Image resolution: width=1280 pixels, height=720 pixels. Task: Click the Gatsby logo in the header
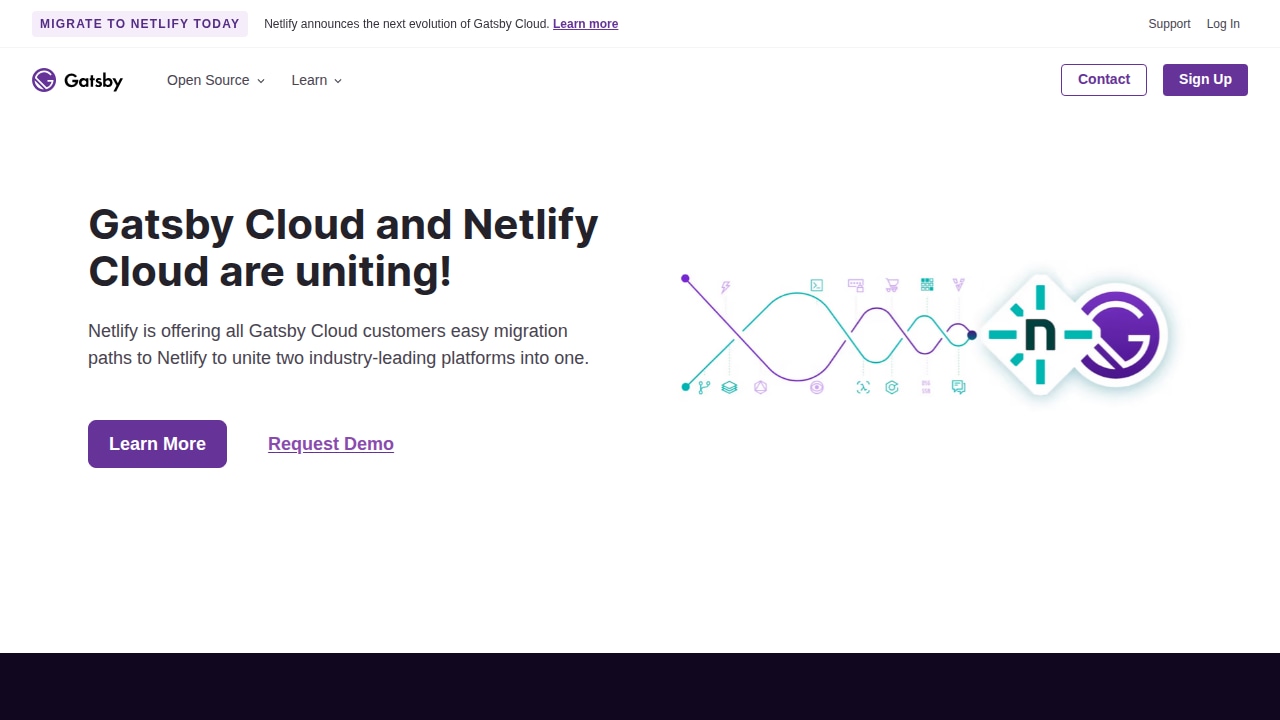coord(77,80)
